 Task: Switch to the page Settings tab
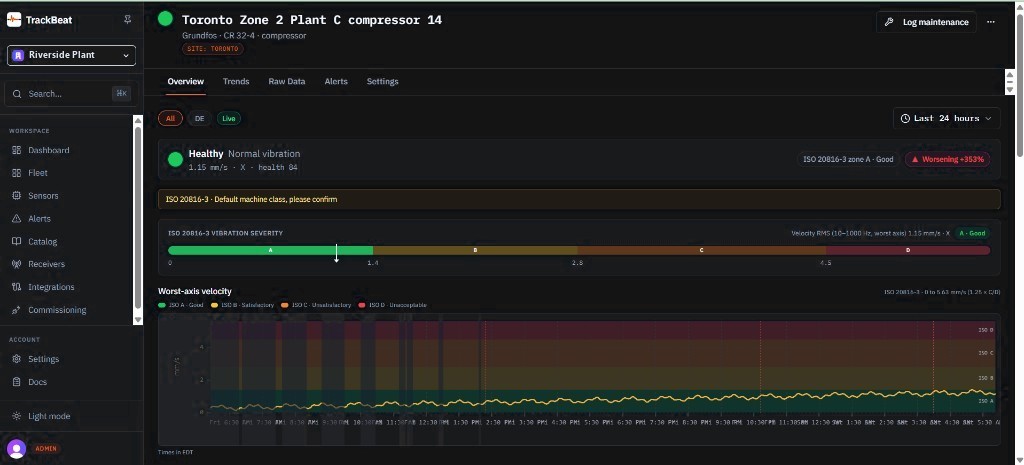382,82
